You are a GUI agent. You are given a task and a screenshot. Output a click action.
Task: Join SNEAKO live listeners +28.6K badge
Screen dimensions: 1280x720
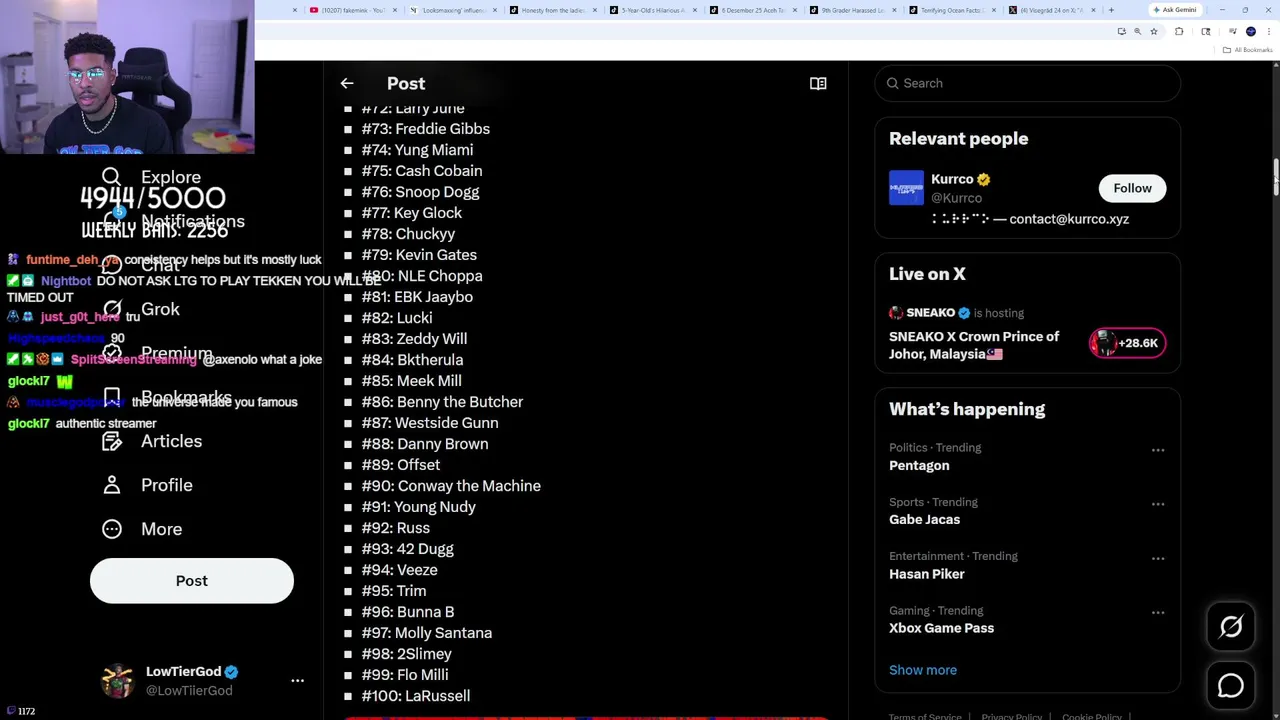(x=1127, y=343)
